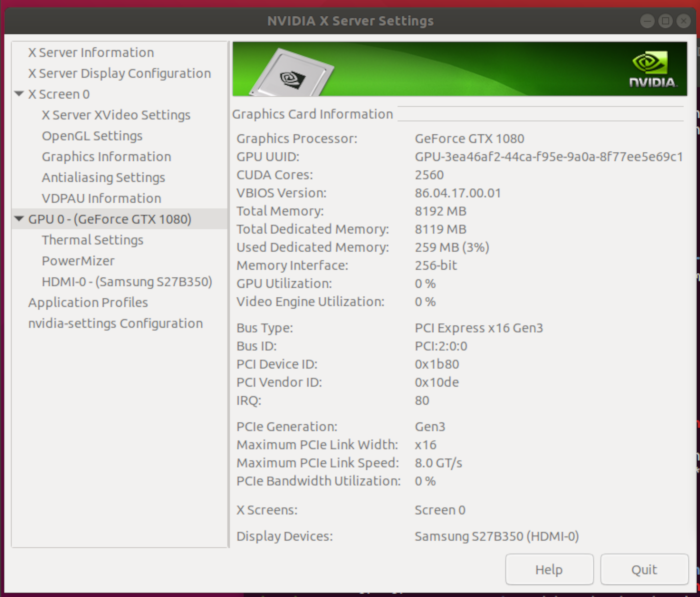This screenshot has width=700, height=597.
Task: Open Graphics Information page
Action: tap(106, 157)
